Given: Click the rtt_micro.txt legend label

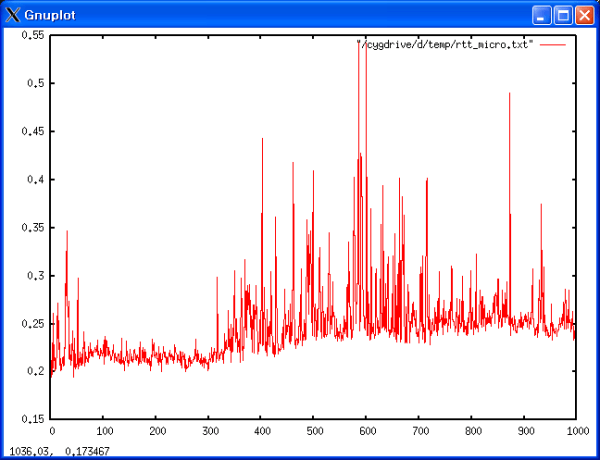Looking at the screenshot, I should (446, 45).
